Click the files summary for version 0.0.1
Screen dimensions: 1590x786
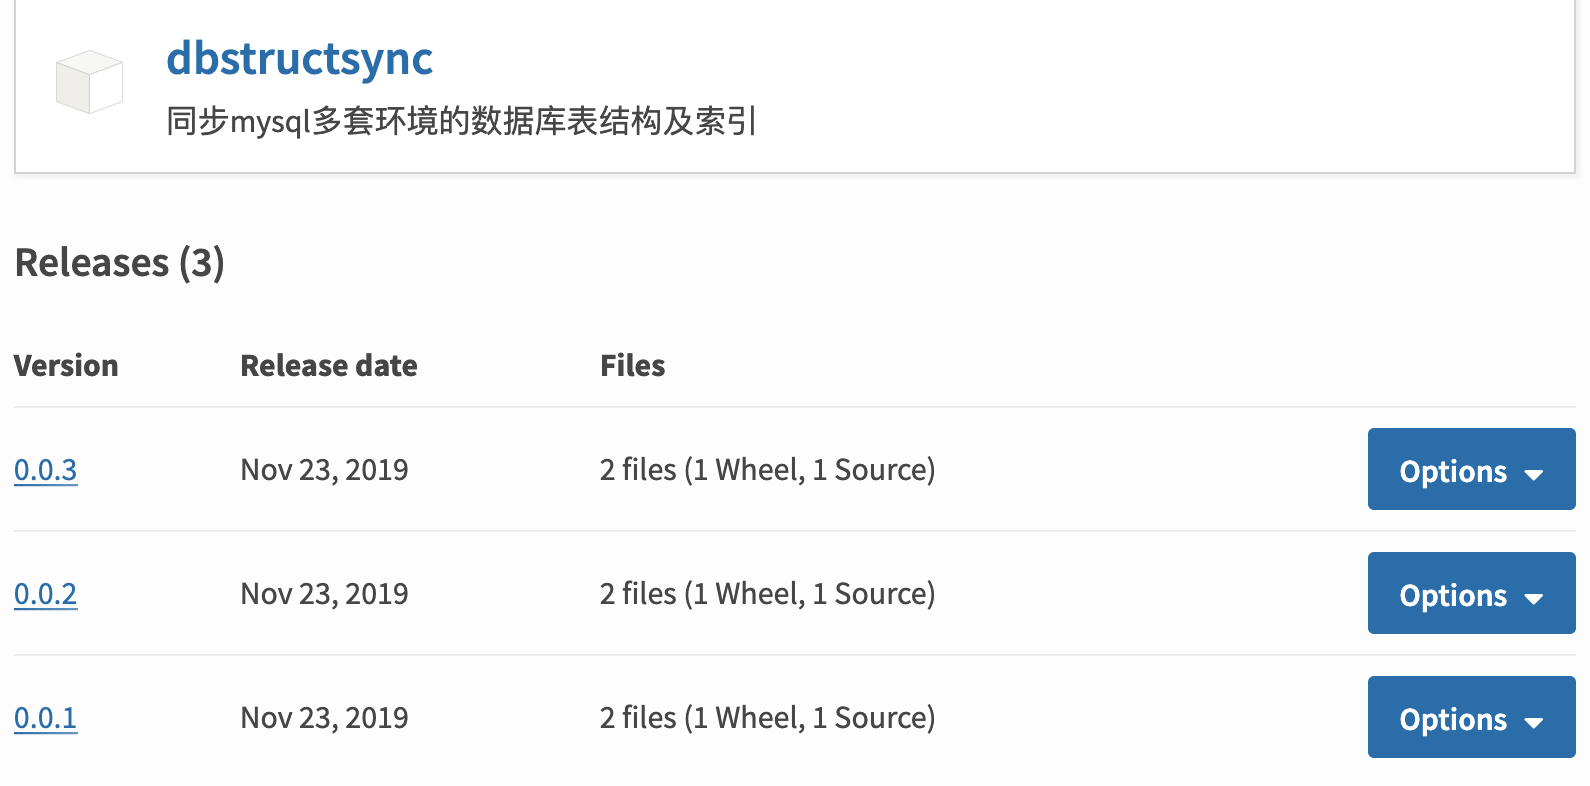[x=767, y=718]
